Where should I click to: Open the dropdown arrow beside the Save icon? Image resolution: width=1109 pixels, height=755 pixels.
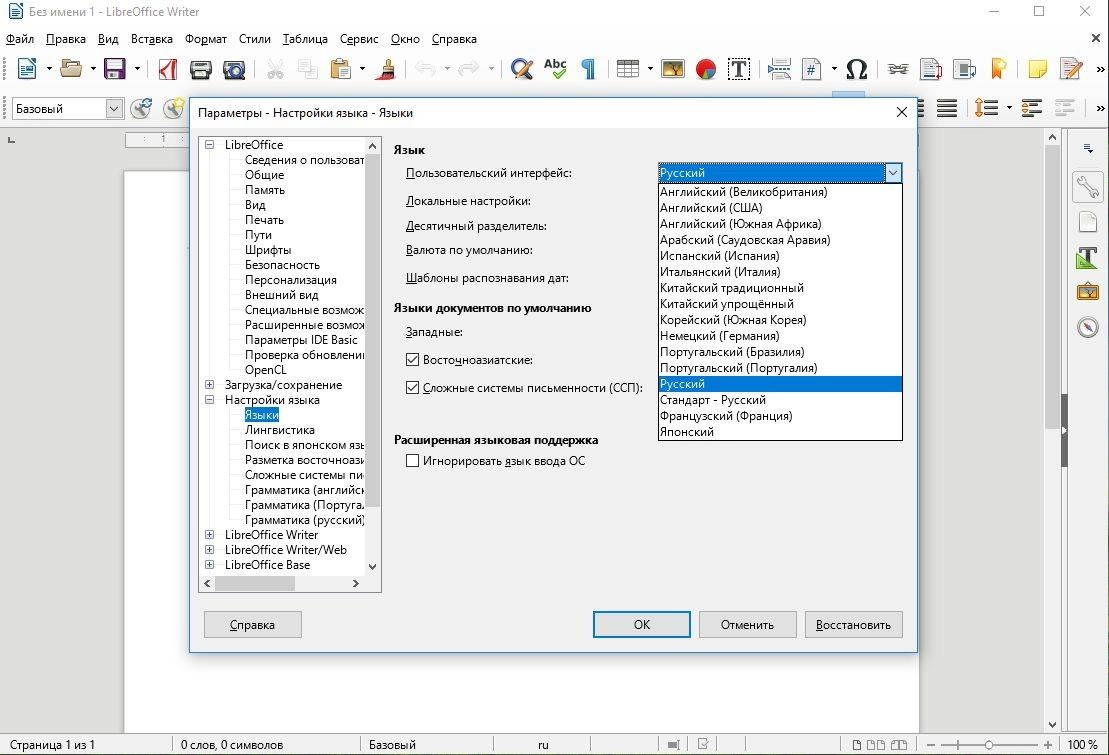tap(137, 69)
